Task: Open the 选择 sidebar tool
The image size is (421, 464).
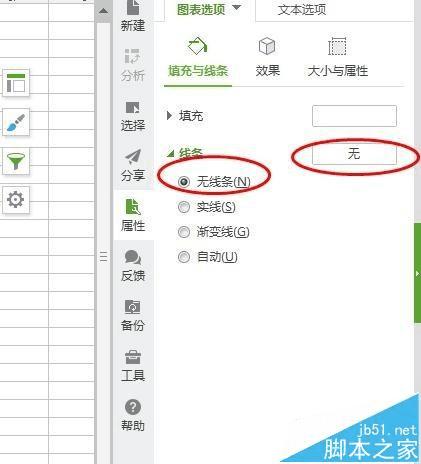Action: click(x=133, y=116)
